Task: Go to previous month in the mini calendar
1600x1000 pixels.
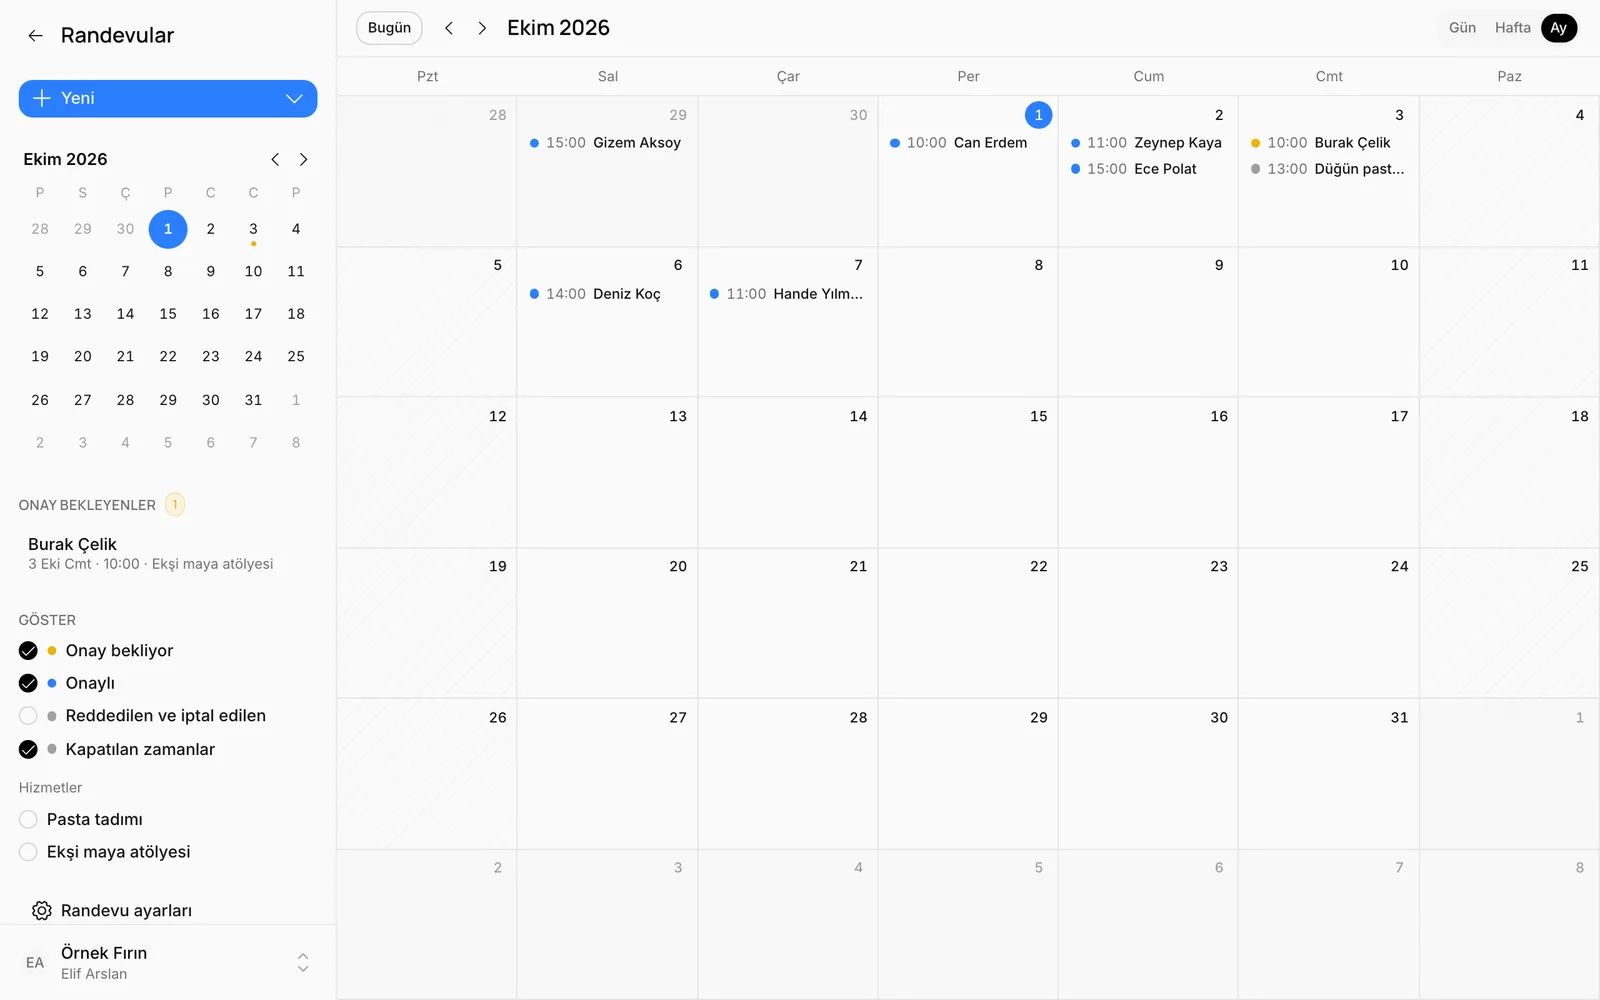Action: [x=275, y=159]
